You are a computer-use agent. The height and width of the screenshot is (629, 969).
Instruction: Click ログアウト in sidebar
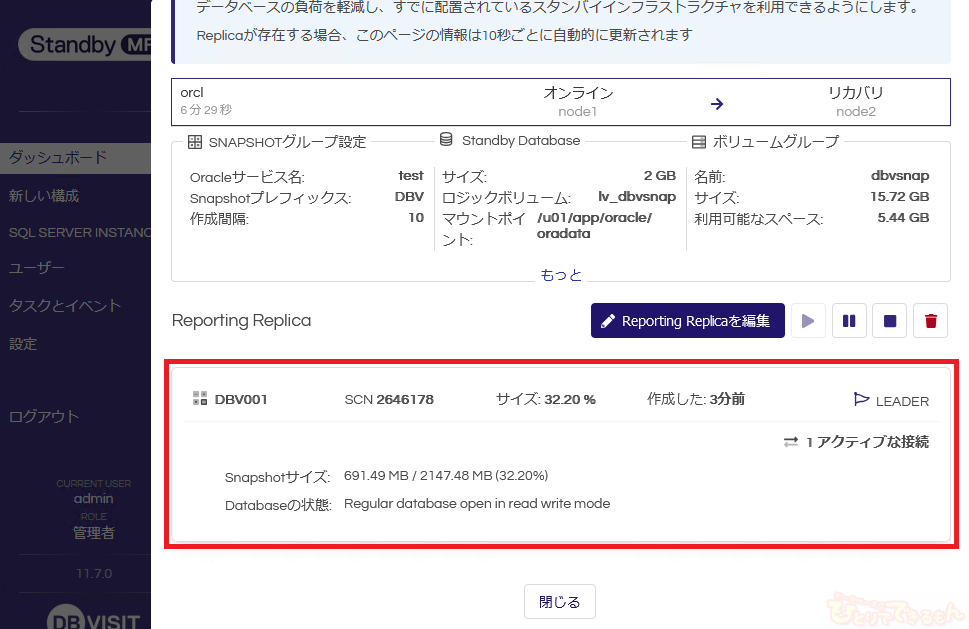tap(44, 416)
